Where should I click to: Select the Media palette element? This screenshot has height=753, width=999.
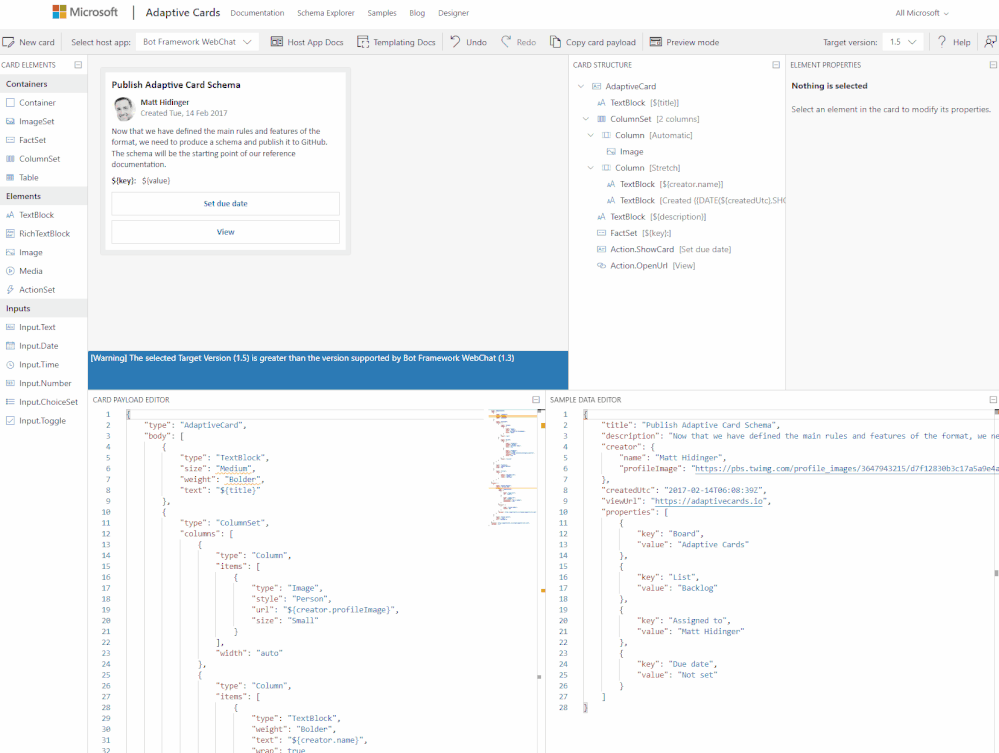click(43, 271)
